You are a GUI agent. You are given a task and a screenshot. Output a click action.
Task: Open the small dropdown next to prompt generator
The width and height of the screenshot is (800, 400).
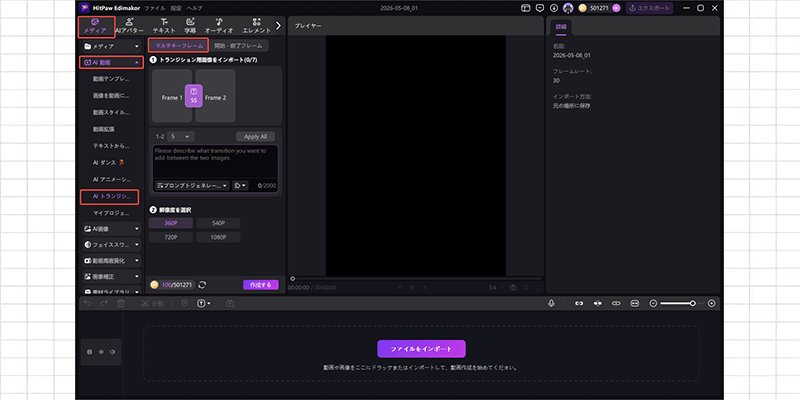click(x=240, y=186)
